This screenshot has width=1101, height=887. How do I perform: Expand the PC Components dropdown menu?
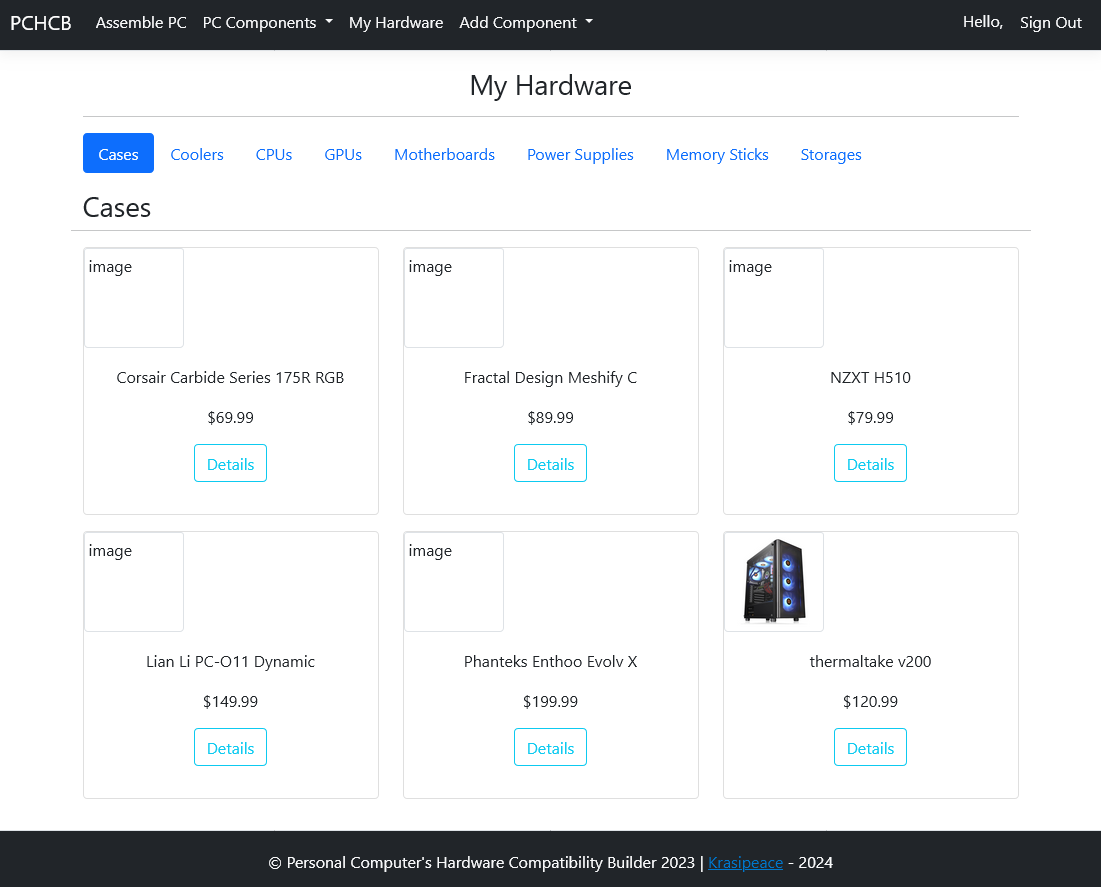(x=268, y=22)
